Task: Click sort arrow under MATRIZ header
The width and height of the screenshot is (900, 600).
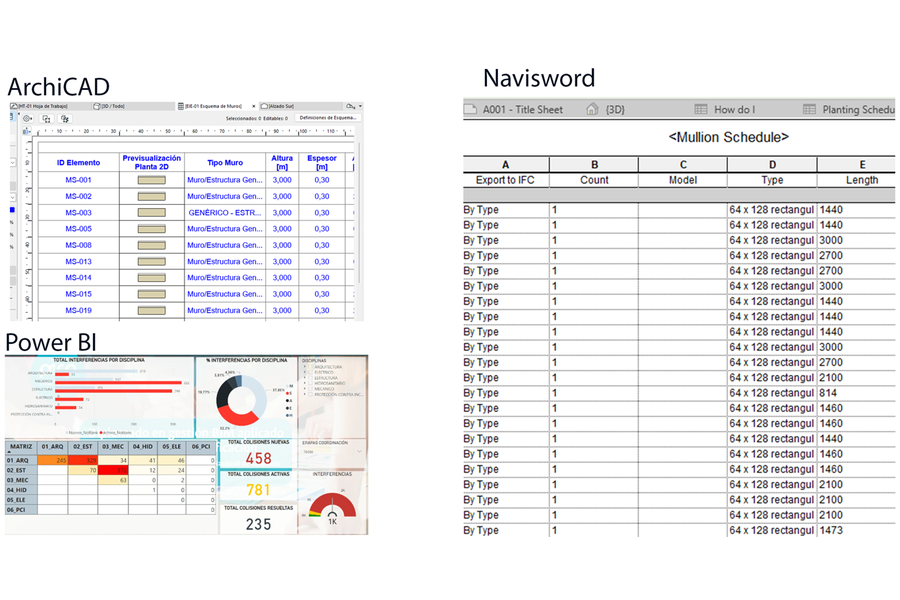Action: tap(9, 452)
